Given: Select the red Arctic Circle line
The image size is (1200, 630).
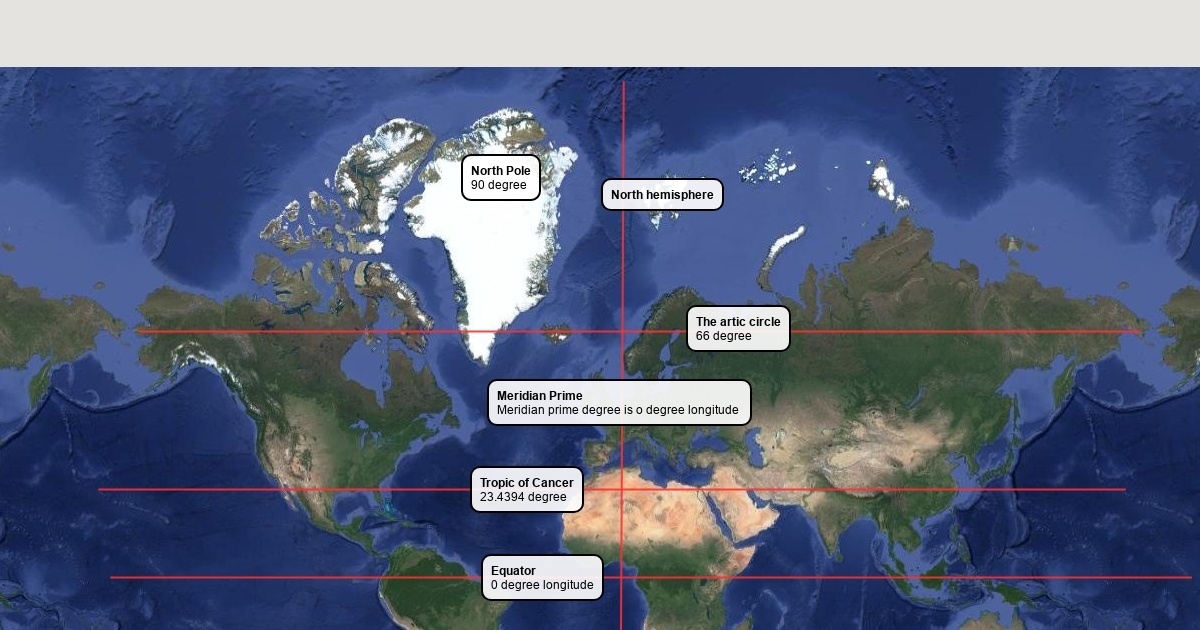Looking at the screenshot, I should (x=950, y=331).
